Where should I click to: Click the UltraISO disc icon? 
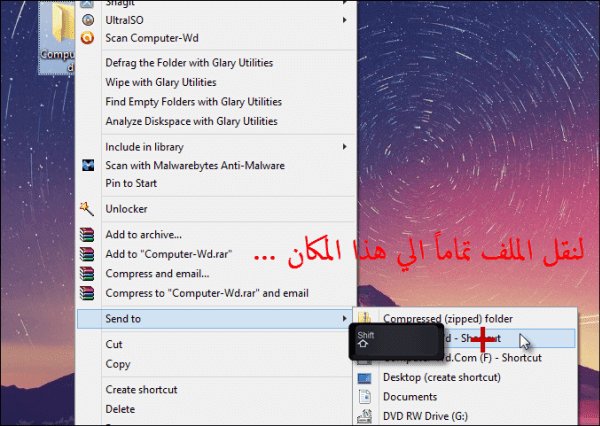click(88, 20)
